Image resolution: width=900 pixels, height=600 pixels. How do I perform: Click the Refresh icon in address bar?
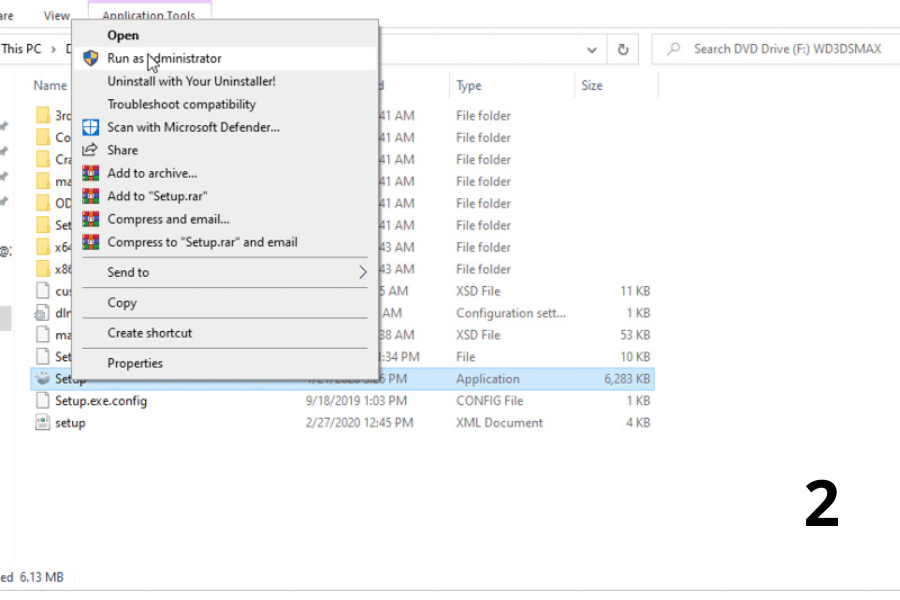pos(623,49)
